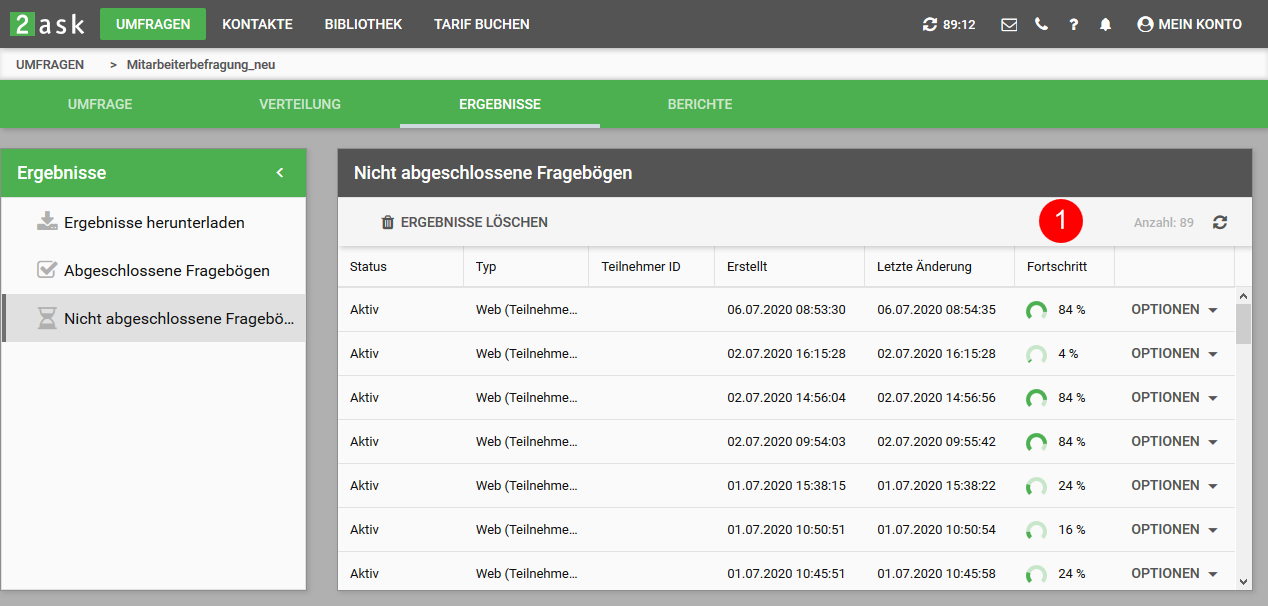Sort by Typ column header
Viewport: 1268px width, 606px height.
(x=526, y=267)
